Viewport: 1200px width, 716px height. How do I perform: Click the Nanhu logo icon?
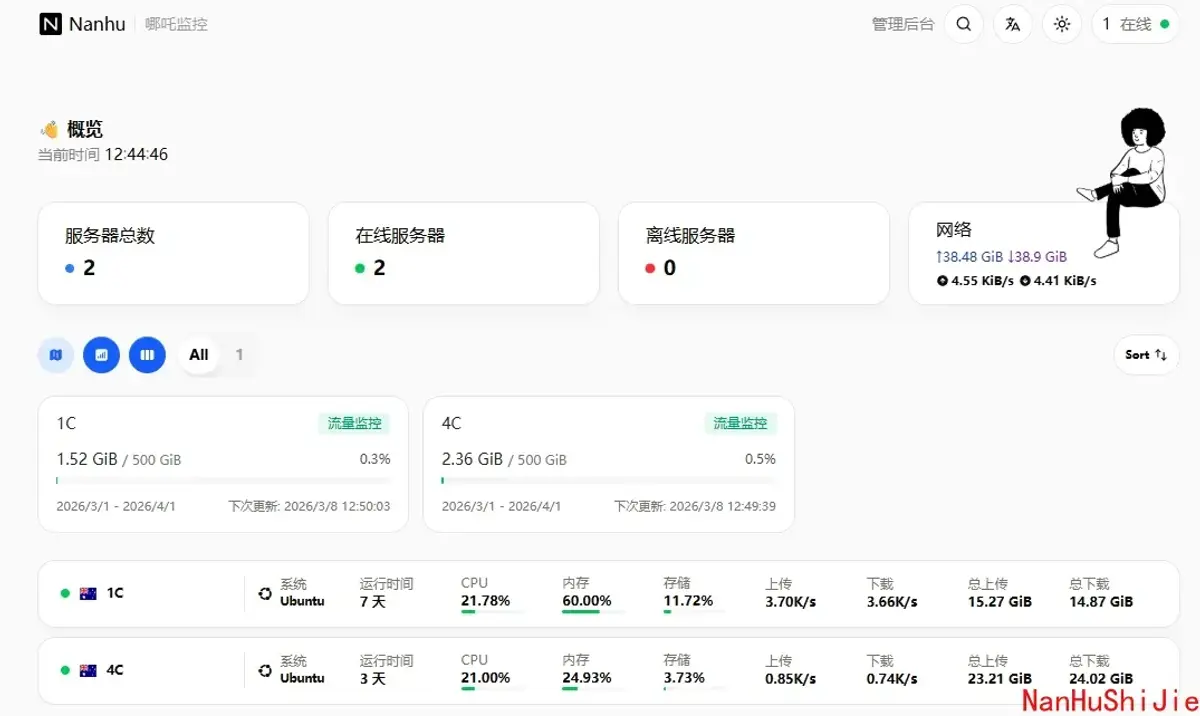coord(50,24)
